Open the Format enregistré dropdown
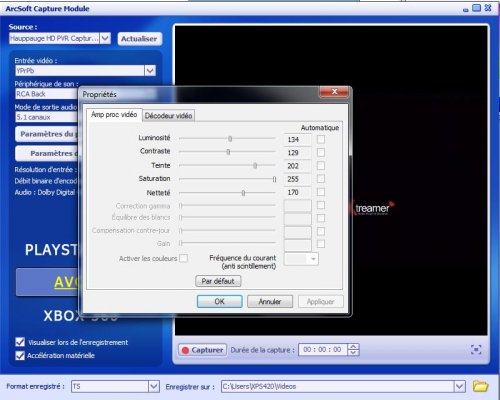Viewport: 500px width, 400px height. click(153, 387)
